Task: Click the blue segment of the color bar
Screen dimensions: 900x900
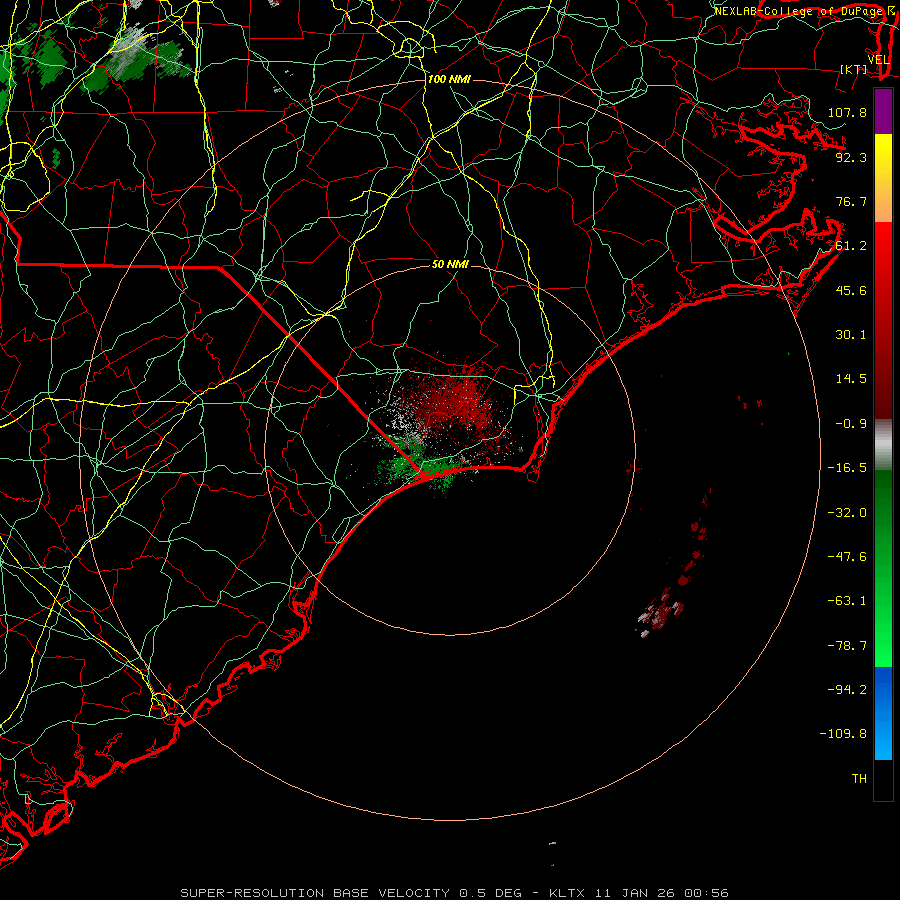Action: 883,713
